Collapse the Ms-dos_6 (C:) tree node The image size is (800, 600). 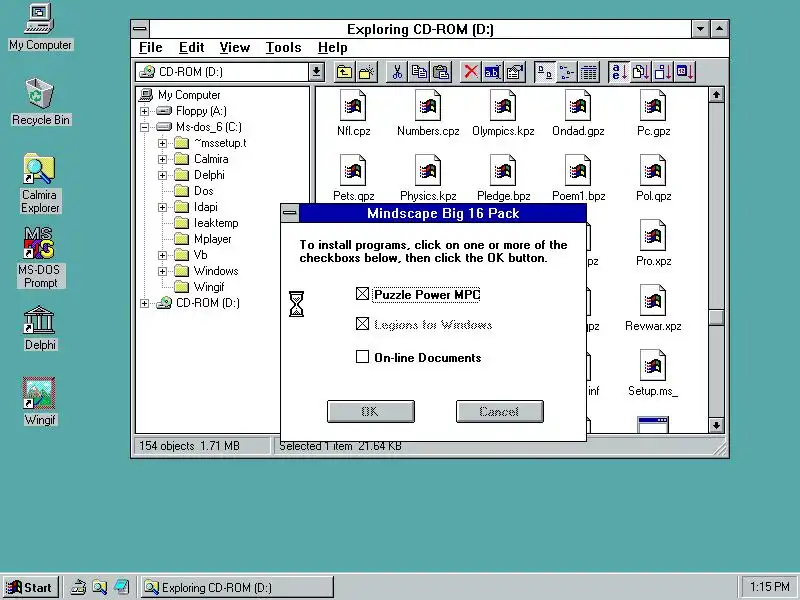(x=145, y=127)
